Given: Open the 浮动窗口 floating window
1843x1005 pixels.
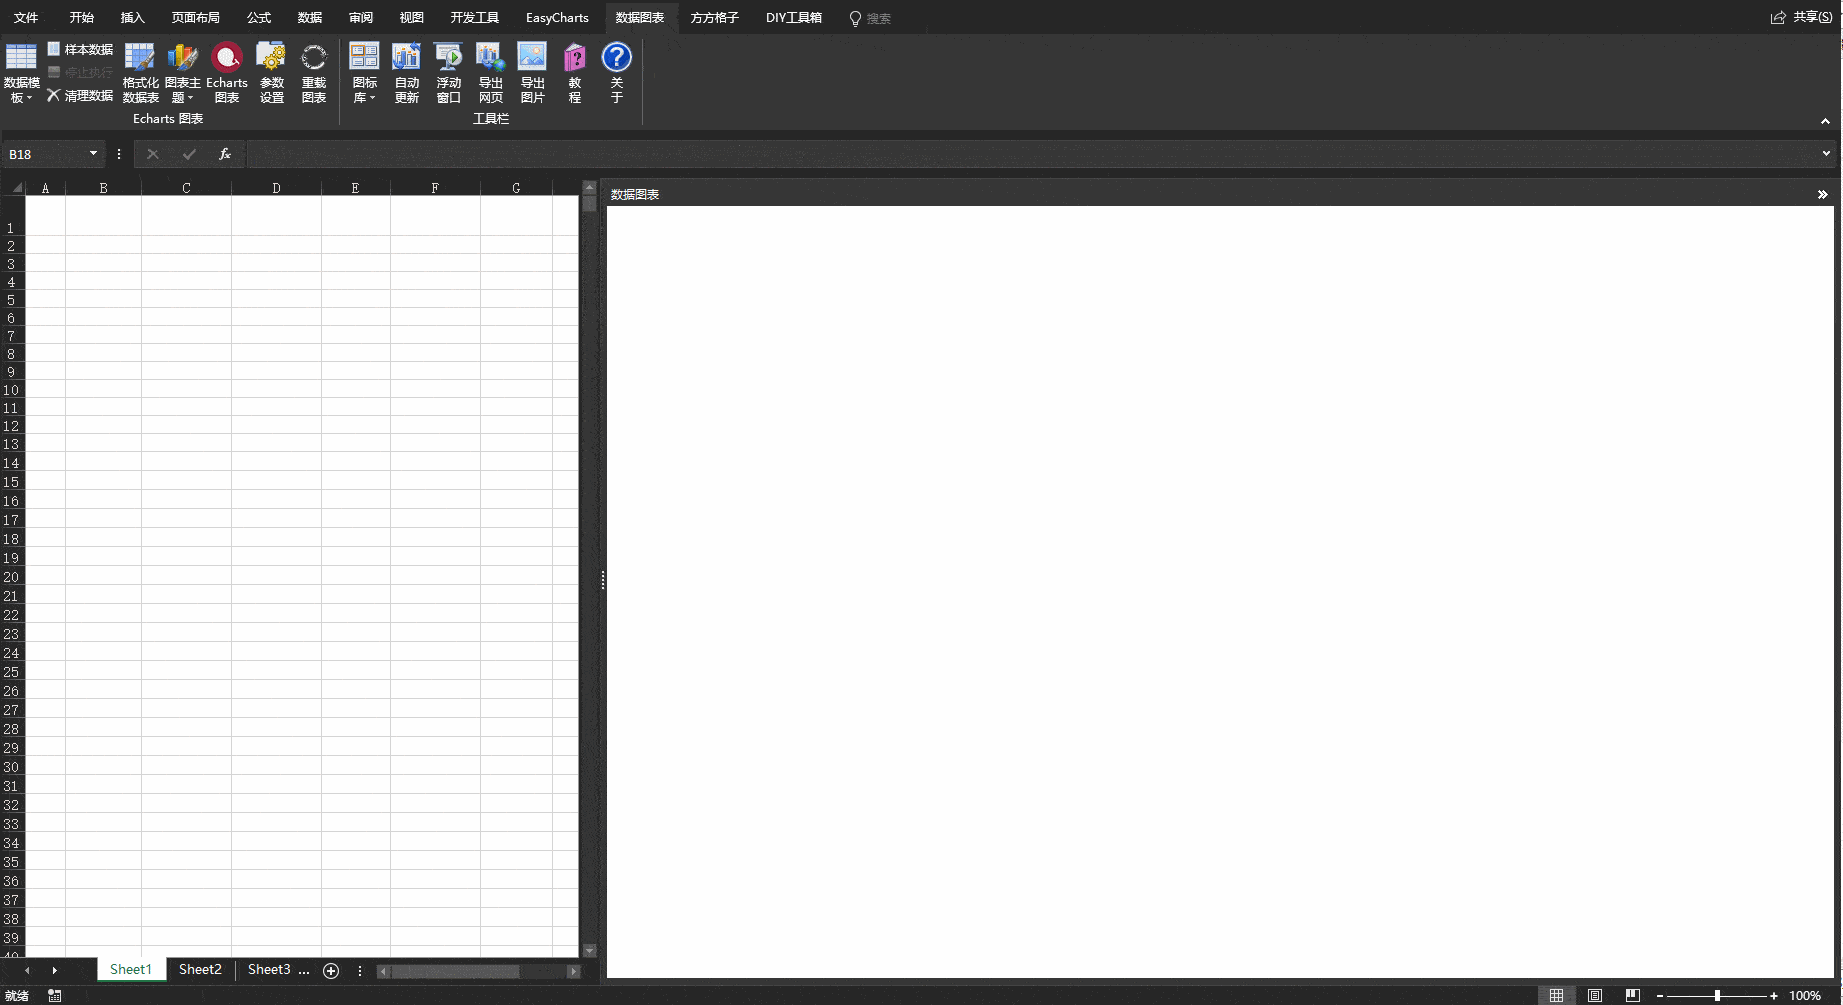Looking at the screenshot, I should pyautogui.click(x=448, y=72).
